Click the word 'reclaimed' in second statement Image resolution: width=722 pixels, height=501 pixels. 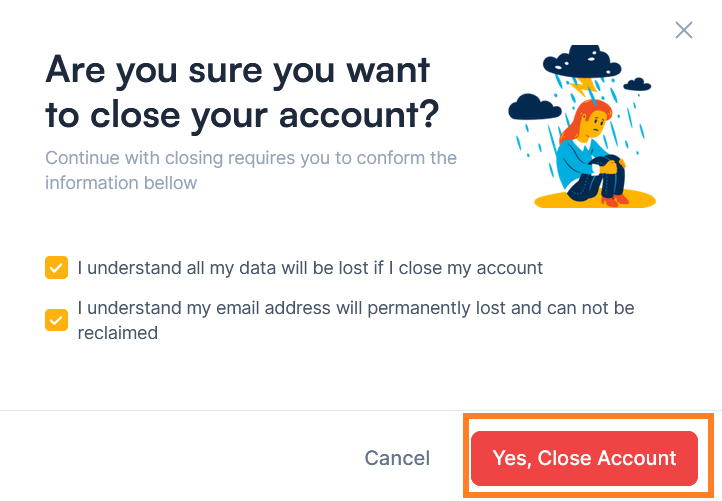[117, 333]
